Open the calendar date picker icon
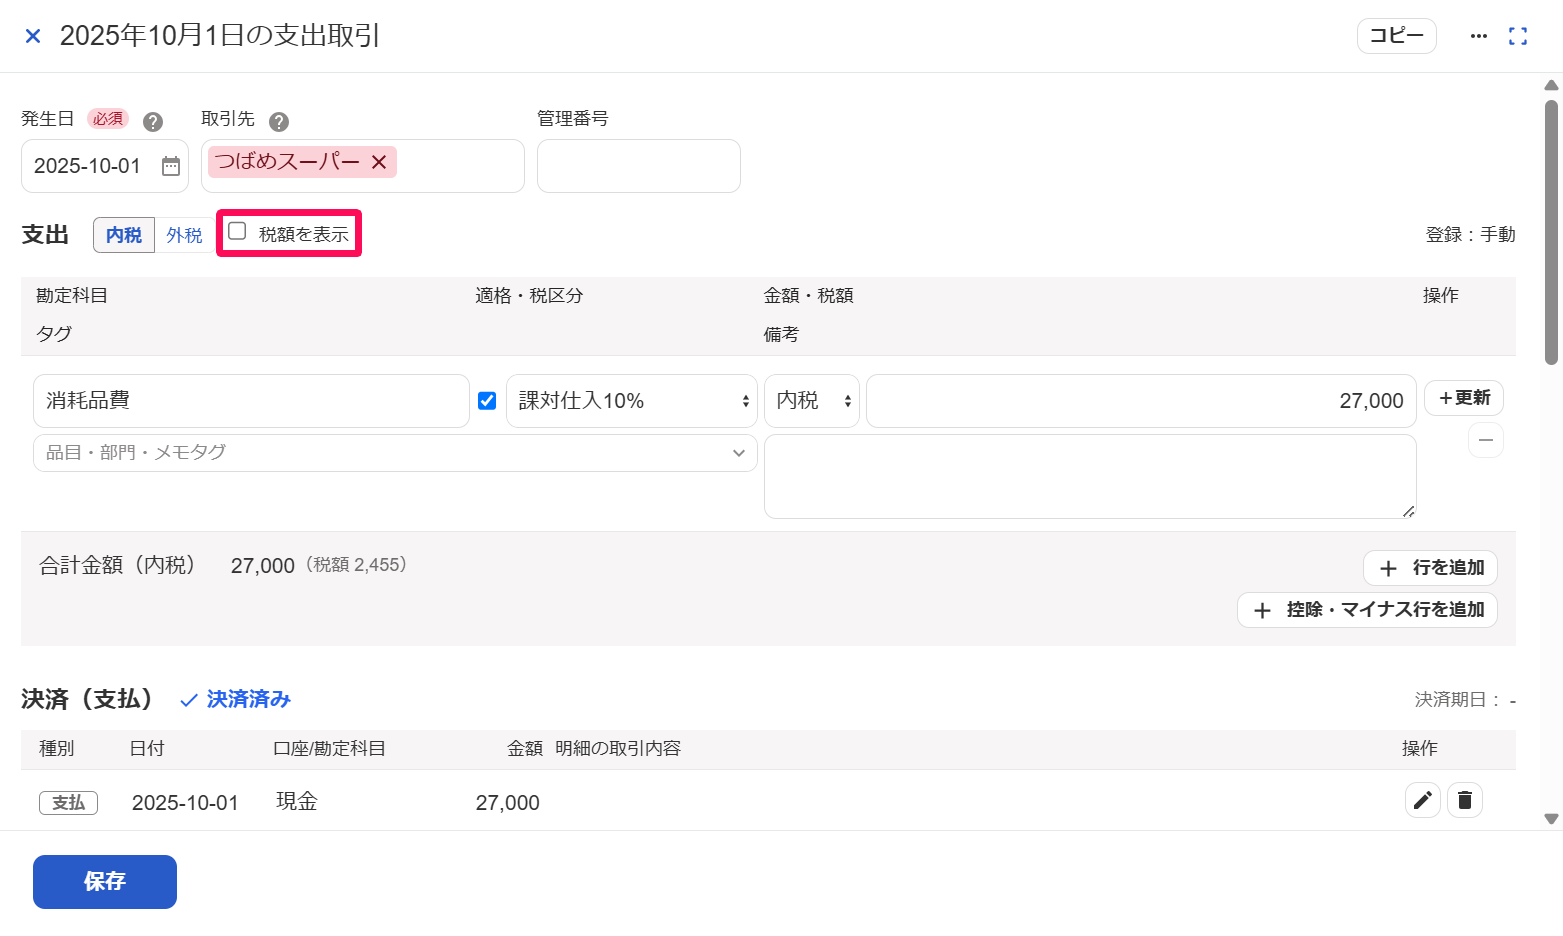 coord(171,166)
